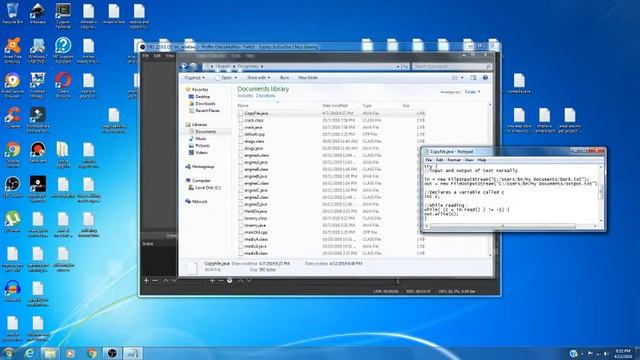Viewport: 640px width, 360px height.
Task: Go back in the Explorer window
Action: (184, 67)
